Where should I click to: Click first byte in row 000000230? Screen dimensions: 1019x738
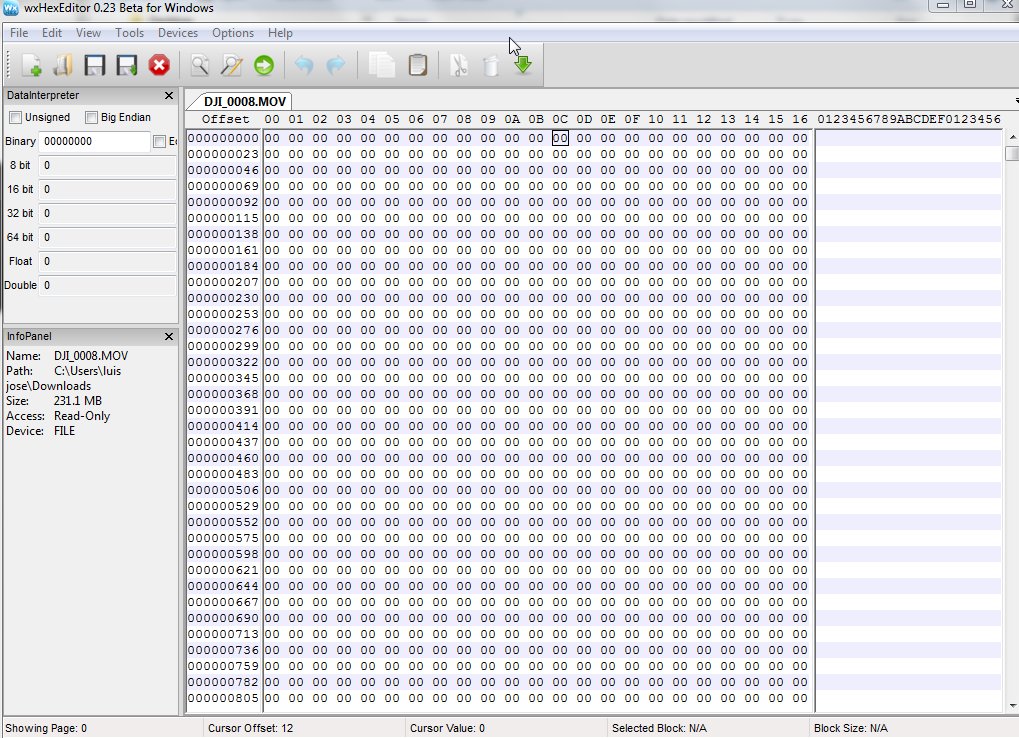272,298
